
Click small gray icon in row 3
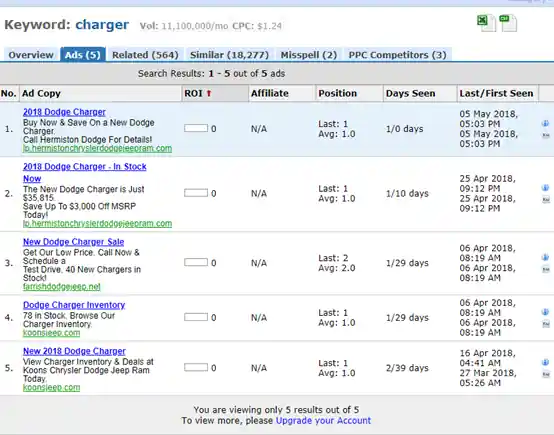[546, 270]
